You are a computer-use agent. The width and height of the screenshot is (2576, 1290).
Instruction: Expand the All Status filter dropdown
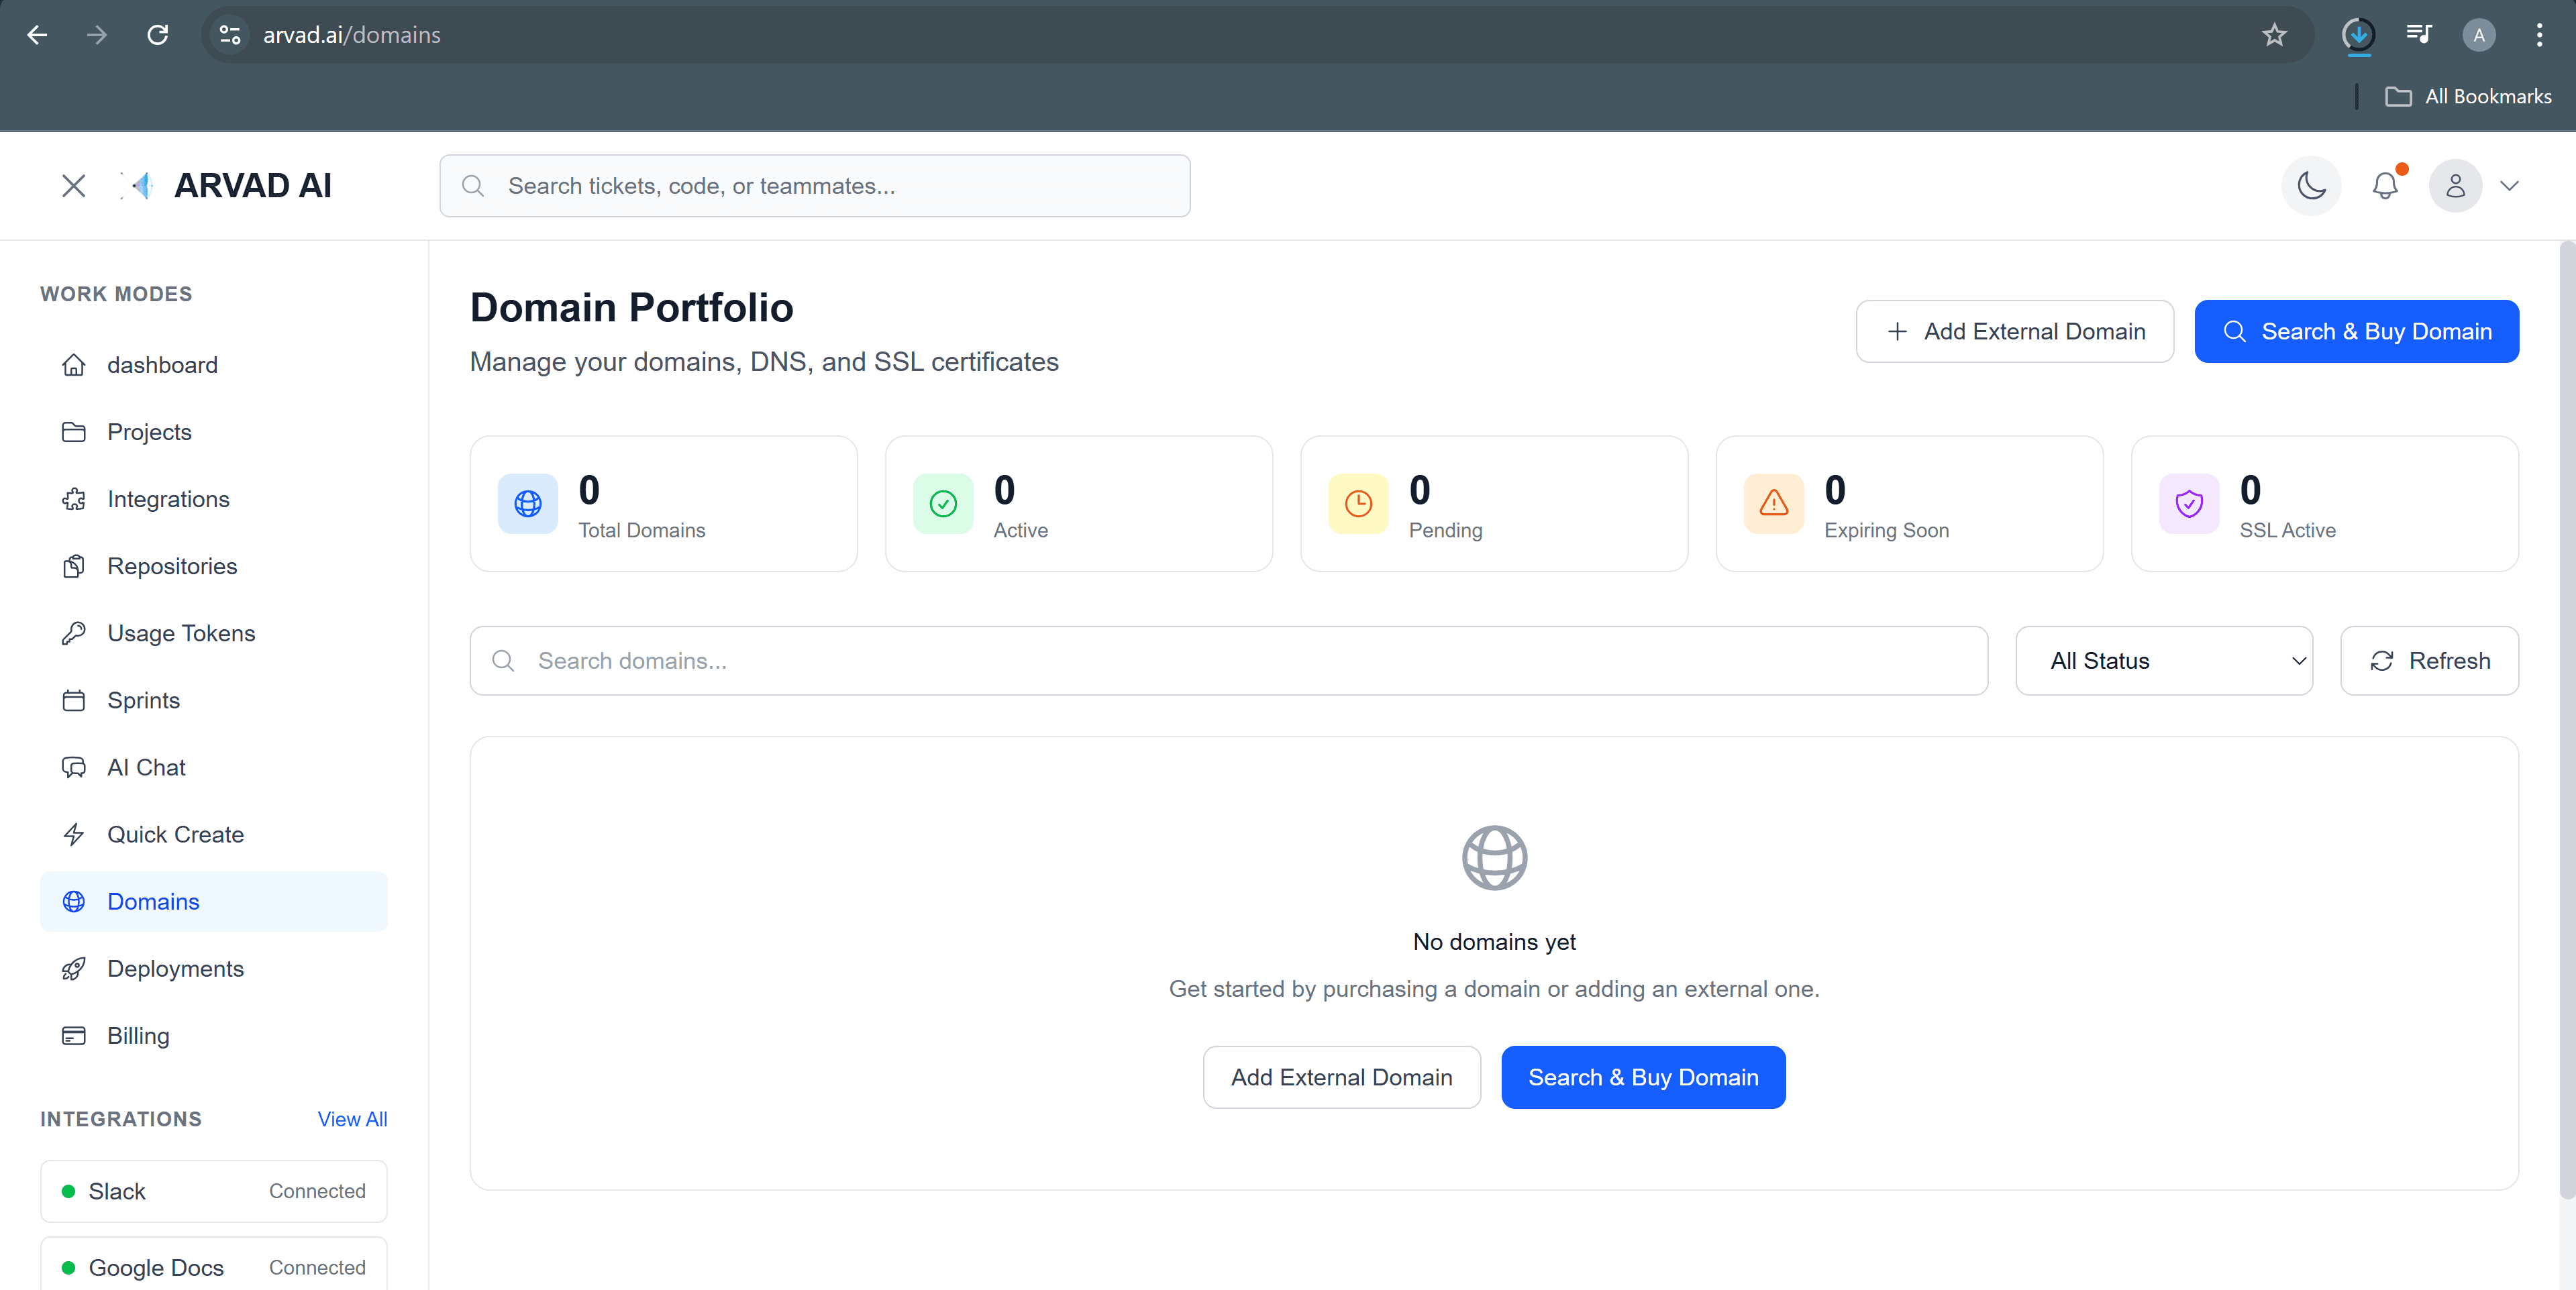(x=2165, y=660)
